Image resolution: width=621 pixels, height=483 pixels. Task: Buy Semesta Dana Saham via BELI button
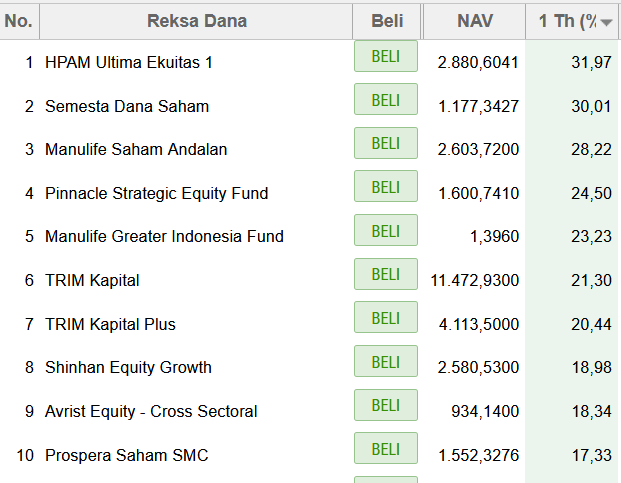[386, 99]
